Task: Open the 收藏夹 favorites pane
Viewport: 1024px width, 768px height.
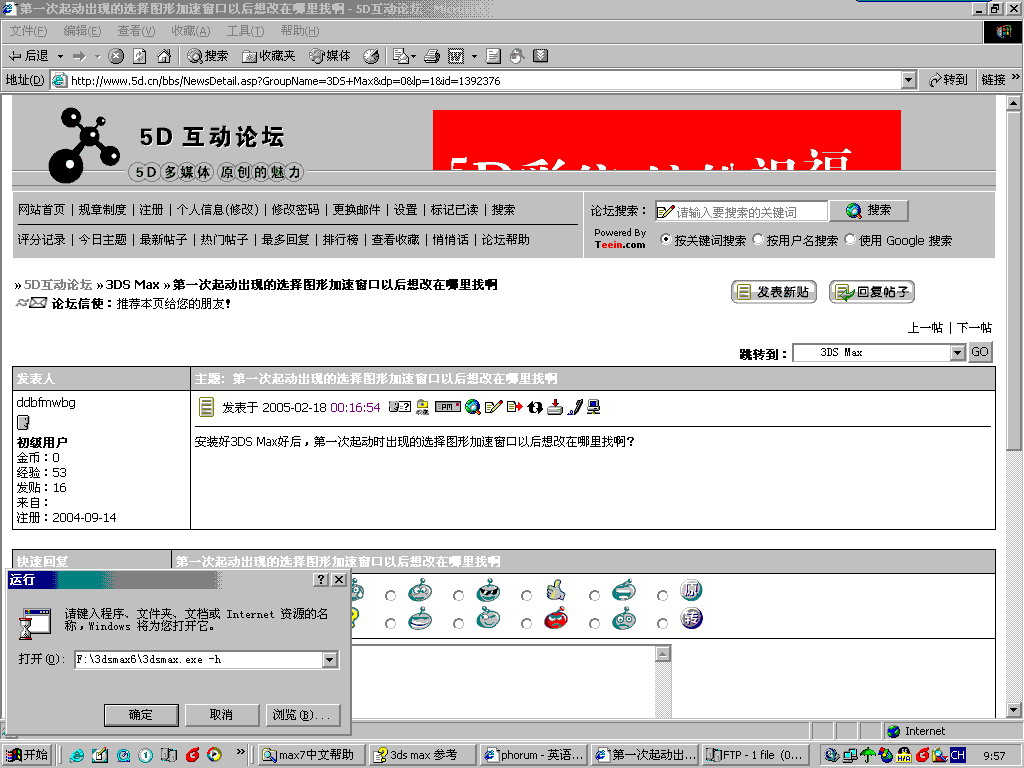Action: pyautogui.click(x=268, y=57)
